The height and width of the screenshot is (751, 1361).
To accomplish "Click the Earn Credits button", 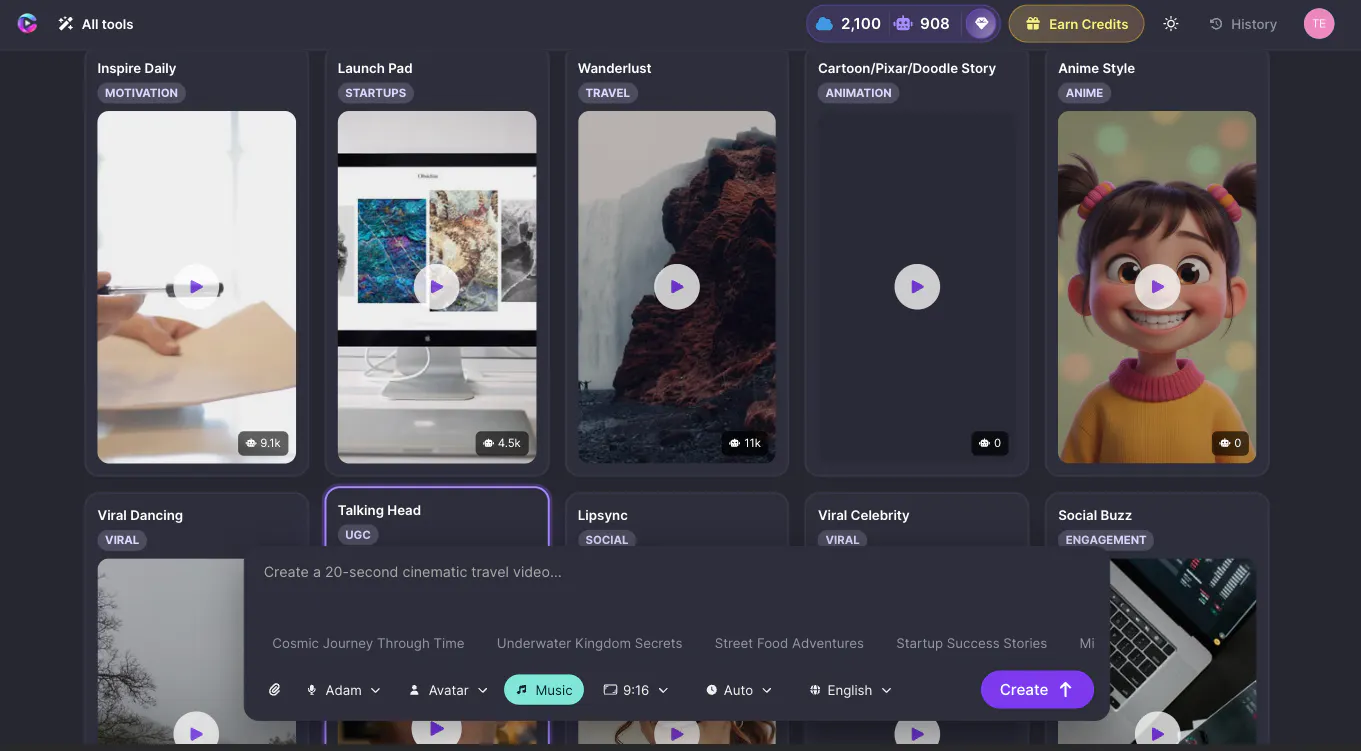I will [1076, 24].
